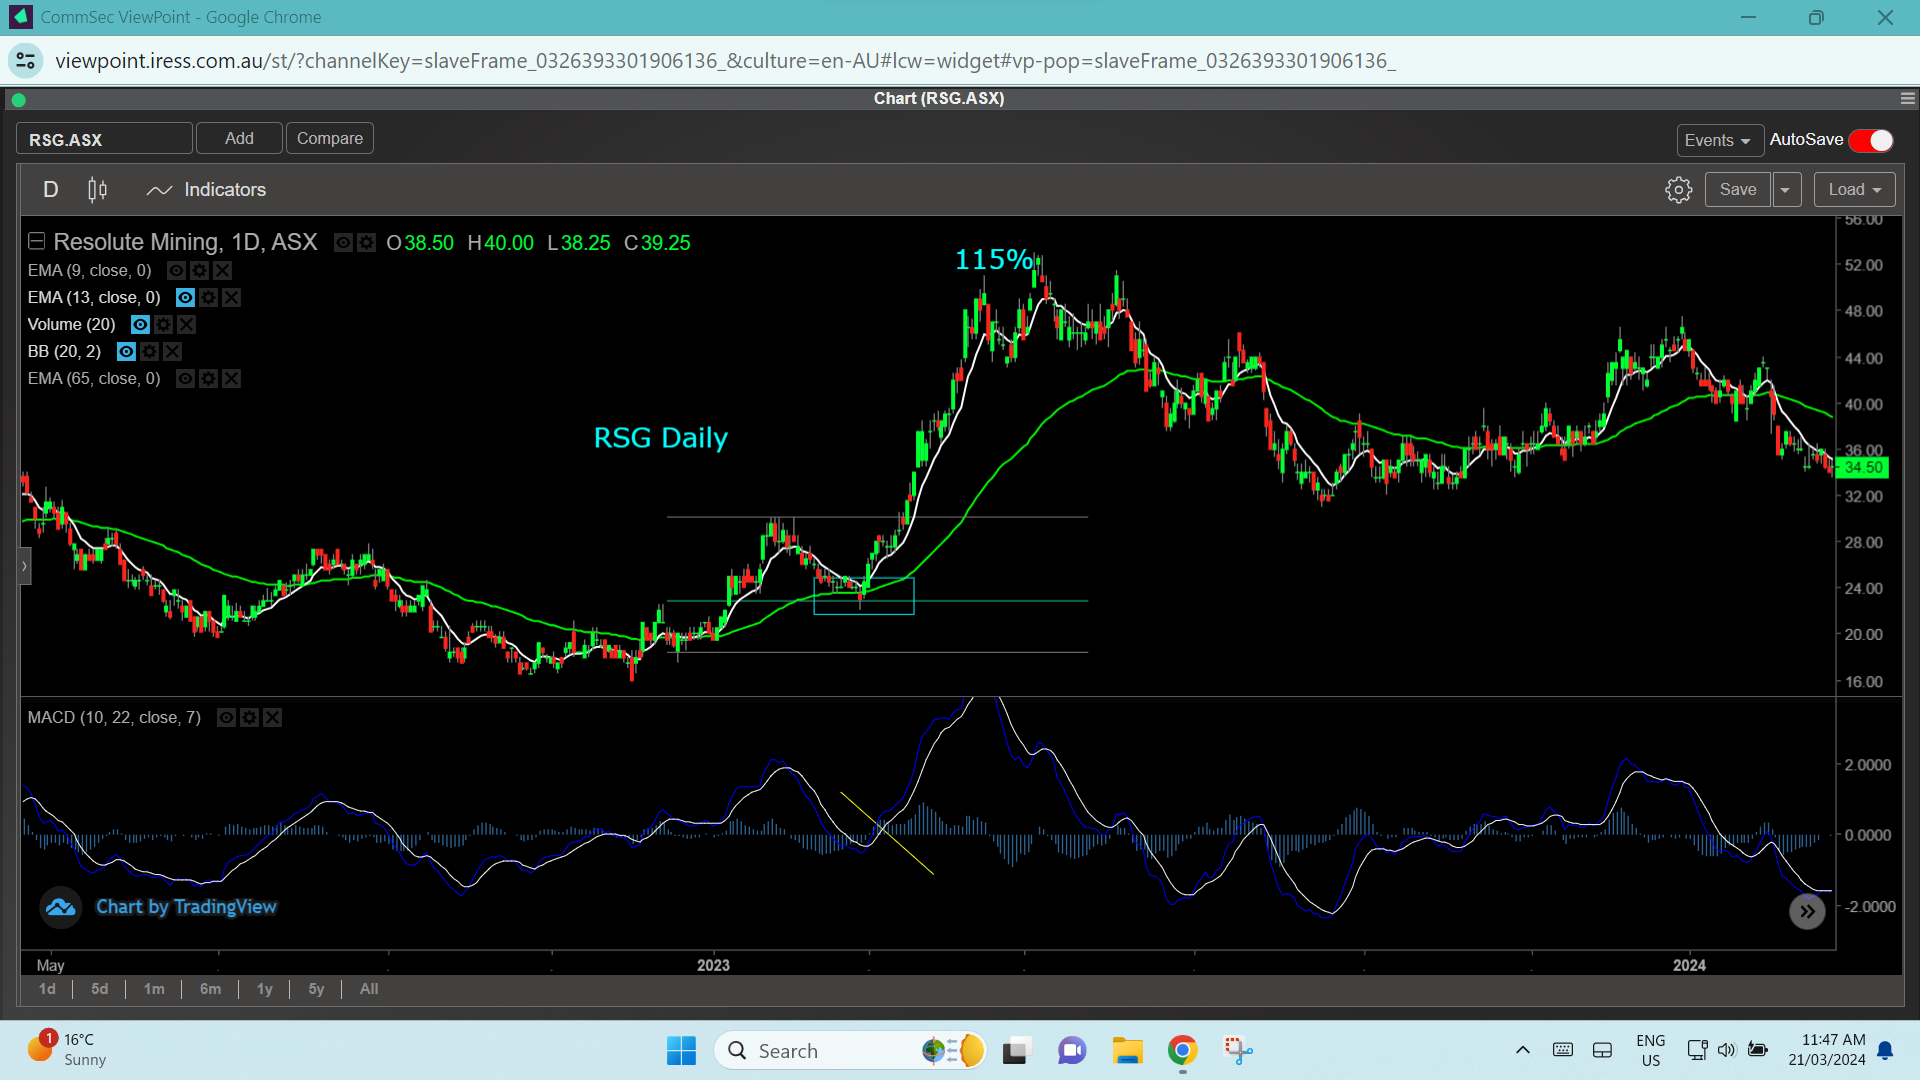Click the Chrome address bar URL
The image size is (1920, 1080).
click(725, 61)
